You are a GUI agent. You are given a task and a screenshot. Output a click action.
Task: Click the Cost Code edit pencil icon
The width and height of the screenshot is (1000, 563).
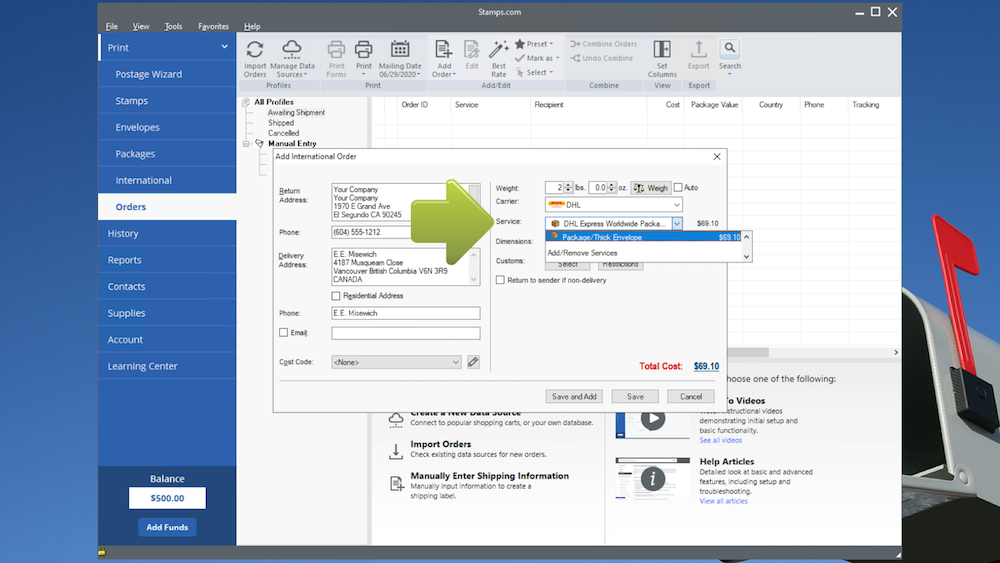(x=473, y=362)
